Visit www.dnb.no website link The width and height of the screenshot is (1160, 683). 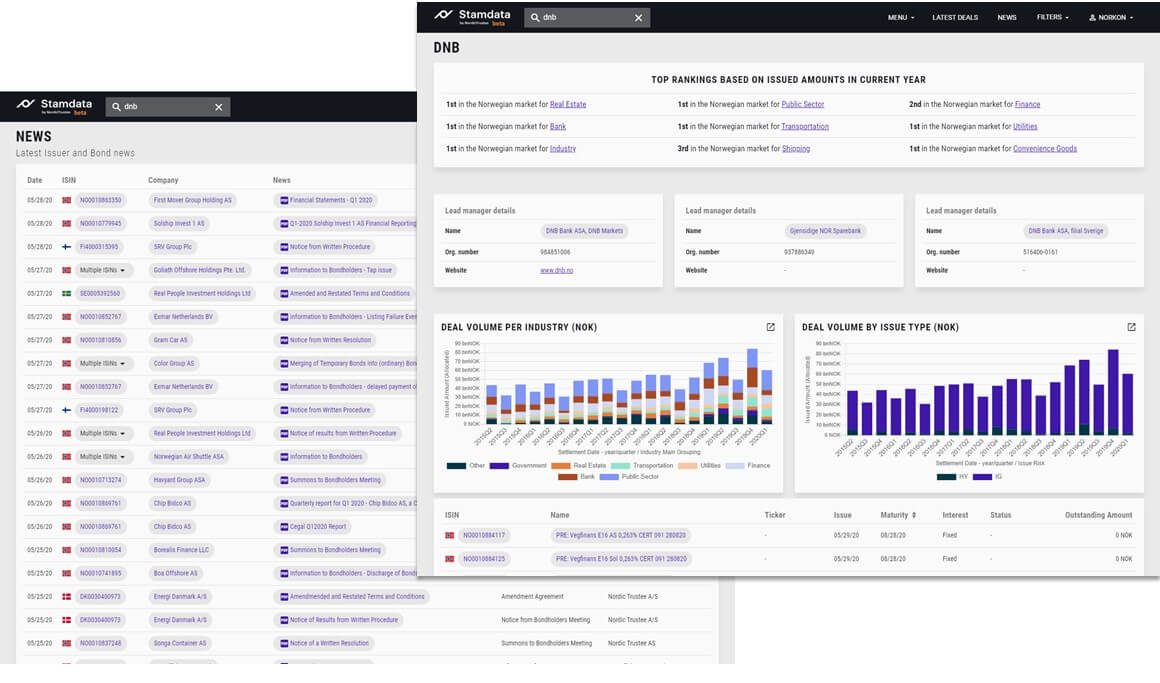[x=556, y=271]
